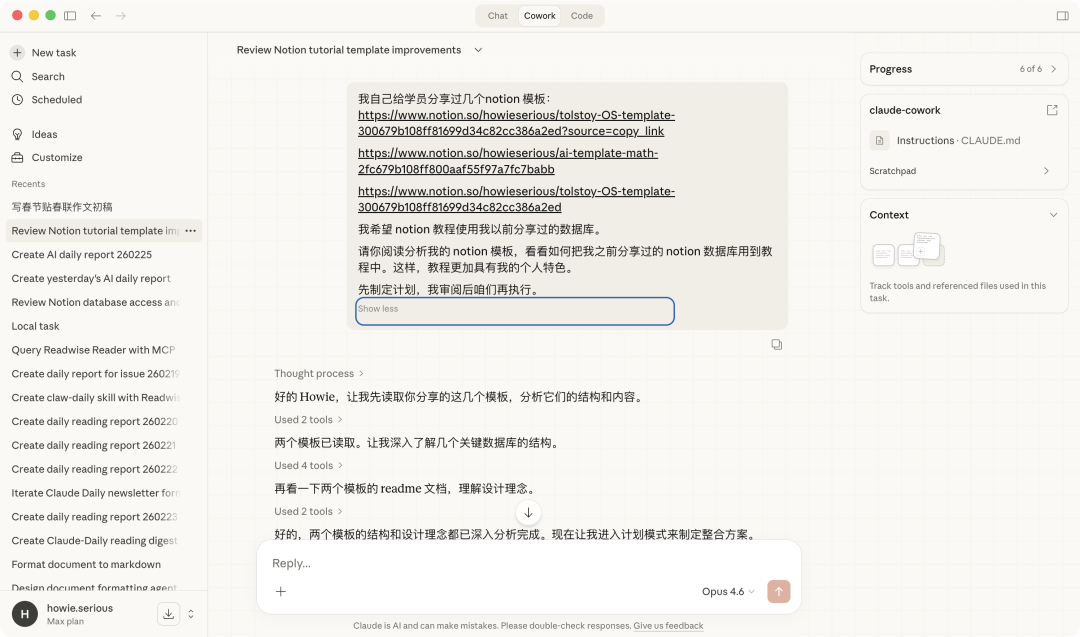Open the Create AI daily report 260225 task
1080x637 pixels.
coord(81,255)
